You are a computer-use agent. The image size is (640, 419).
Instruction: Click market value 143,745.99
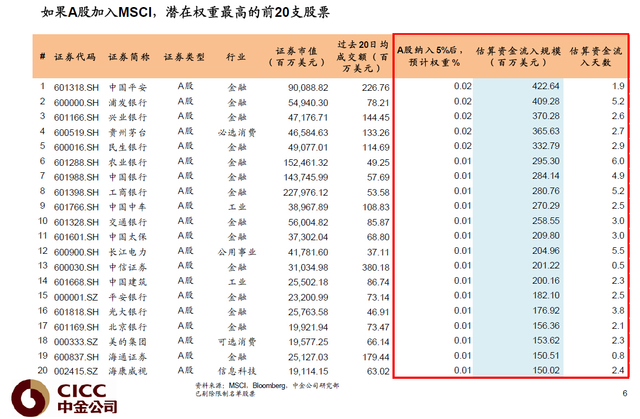[306, 177]
